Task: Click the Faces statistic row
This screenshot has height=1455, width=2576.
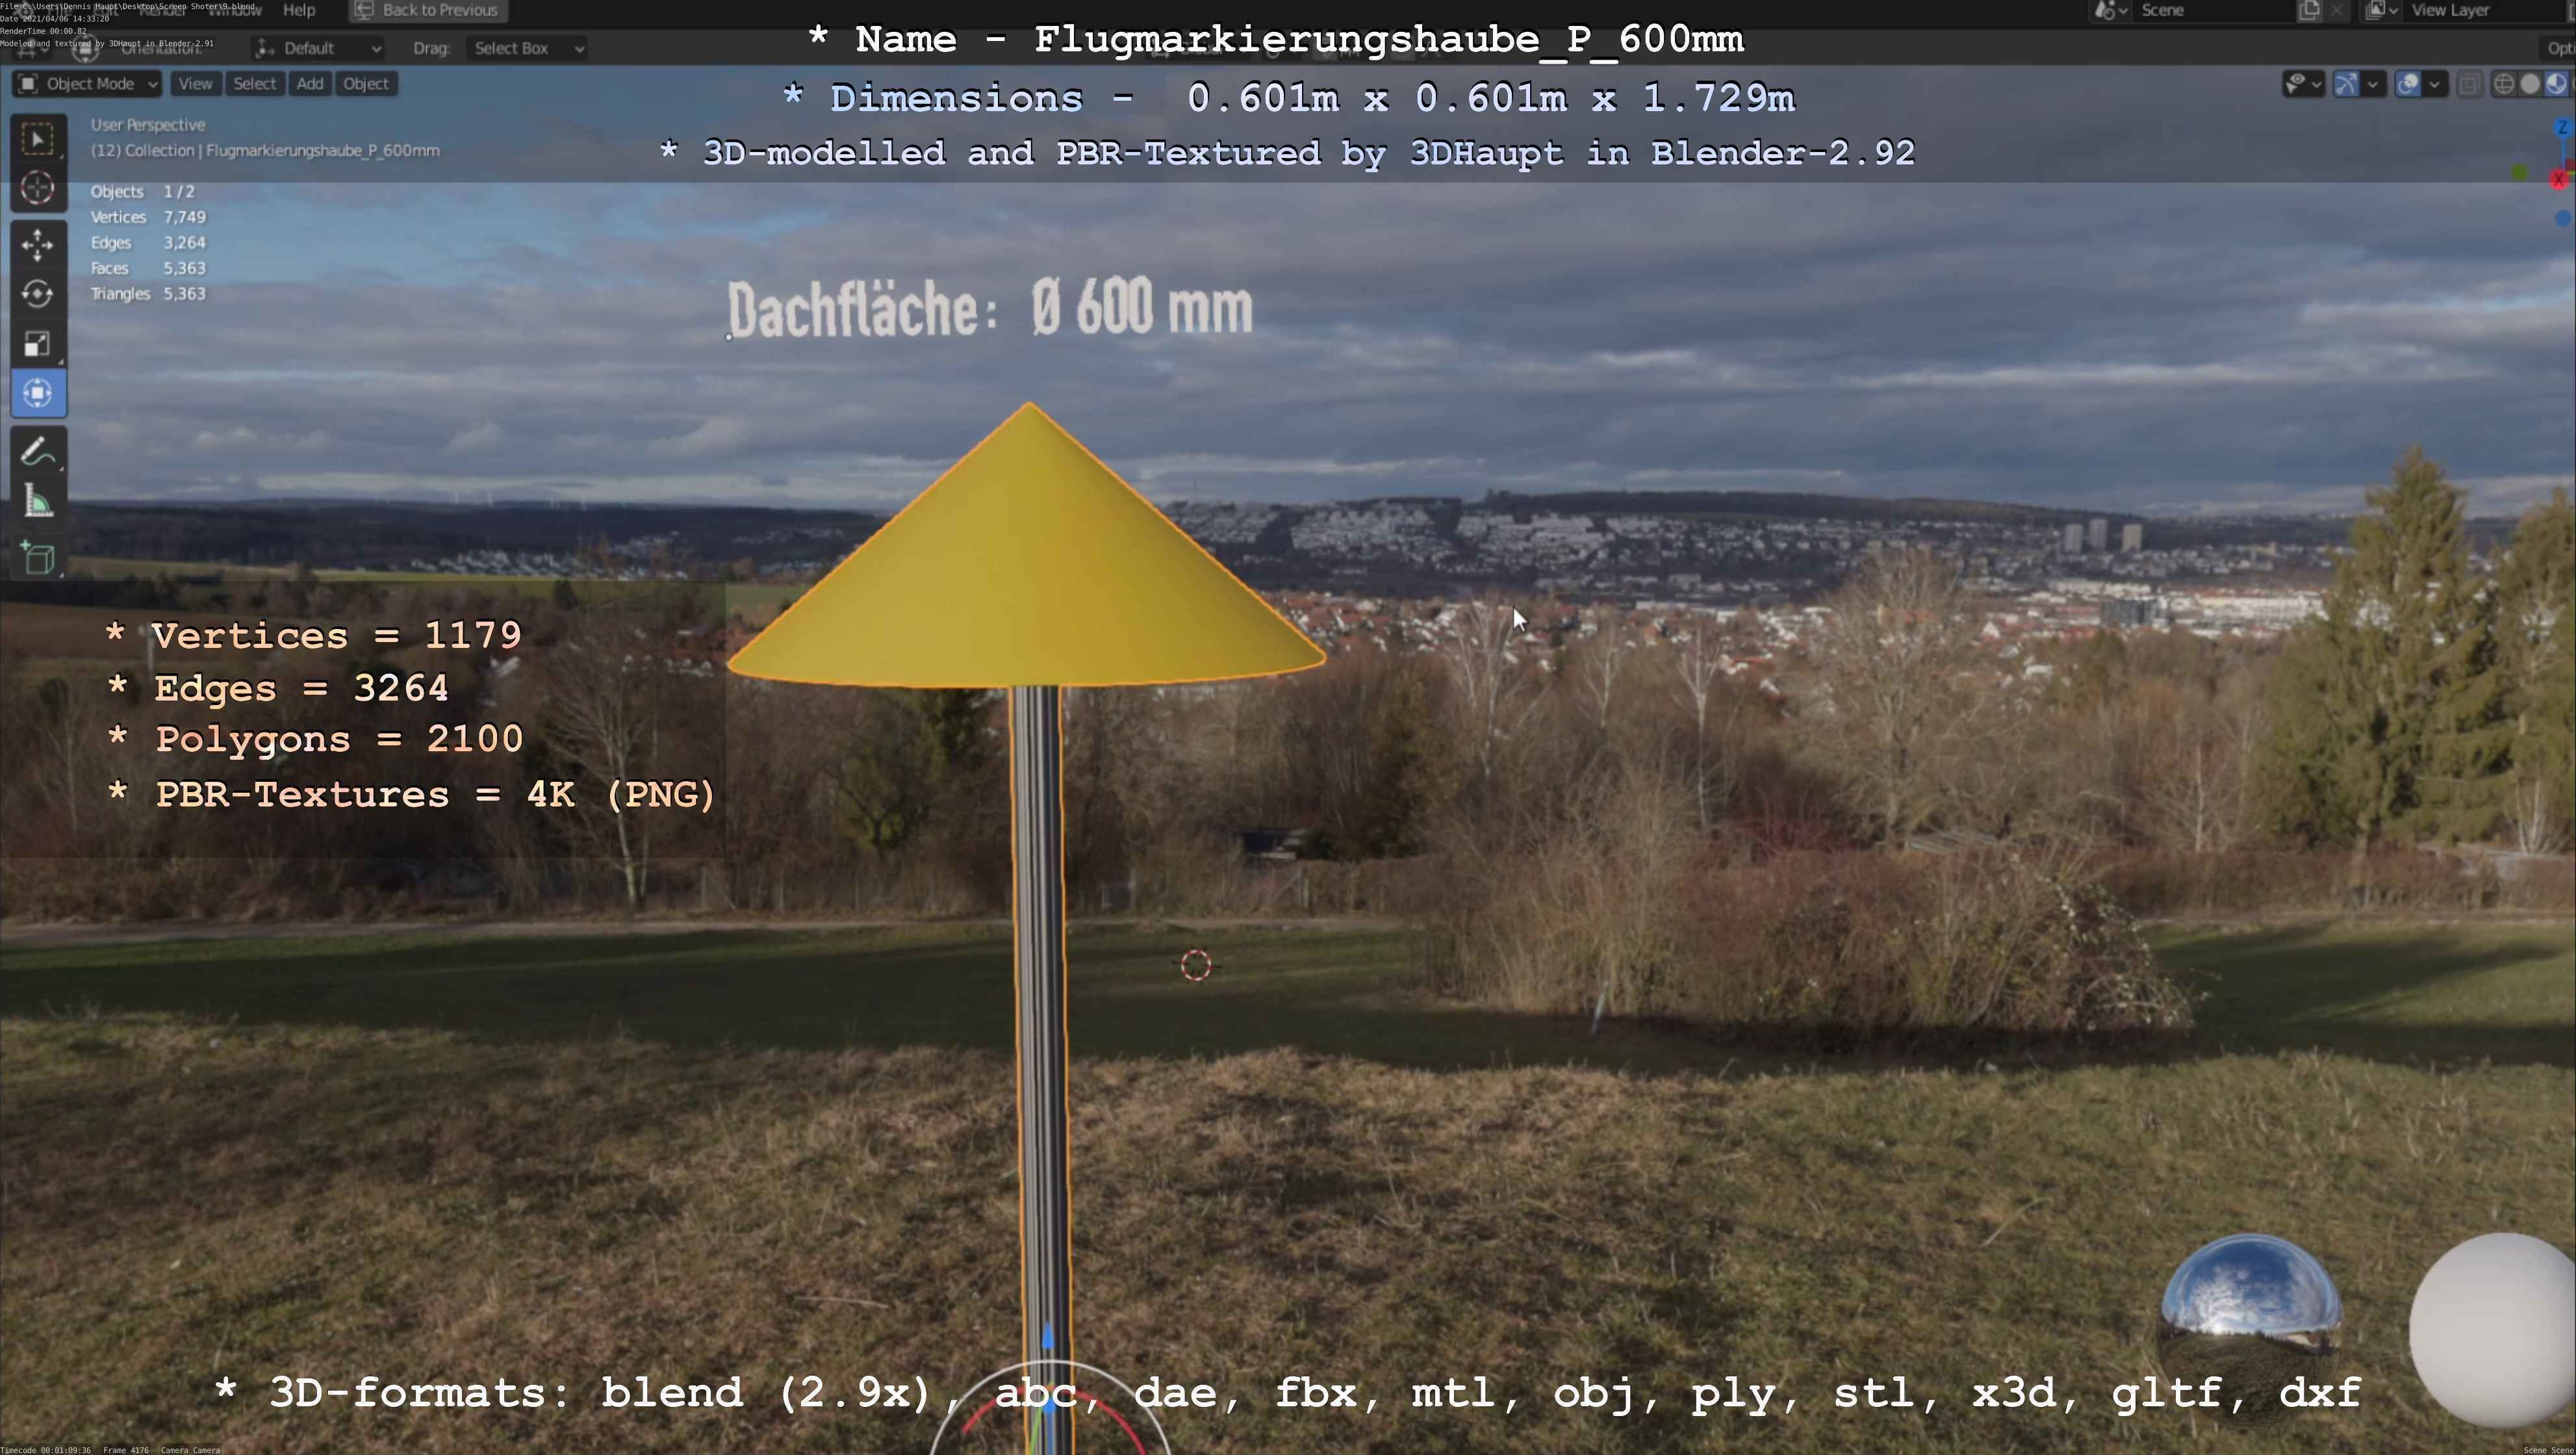Action: (x=148, y=268)
